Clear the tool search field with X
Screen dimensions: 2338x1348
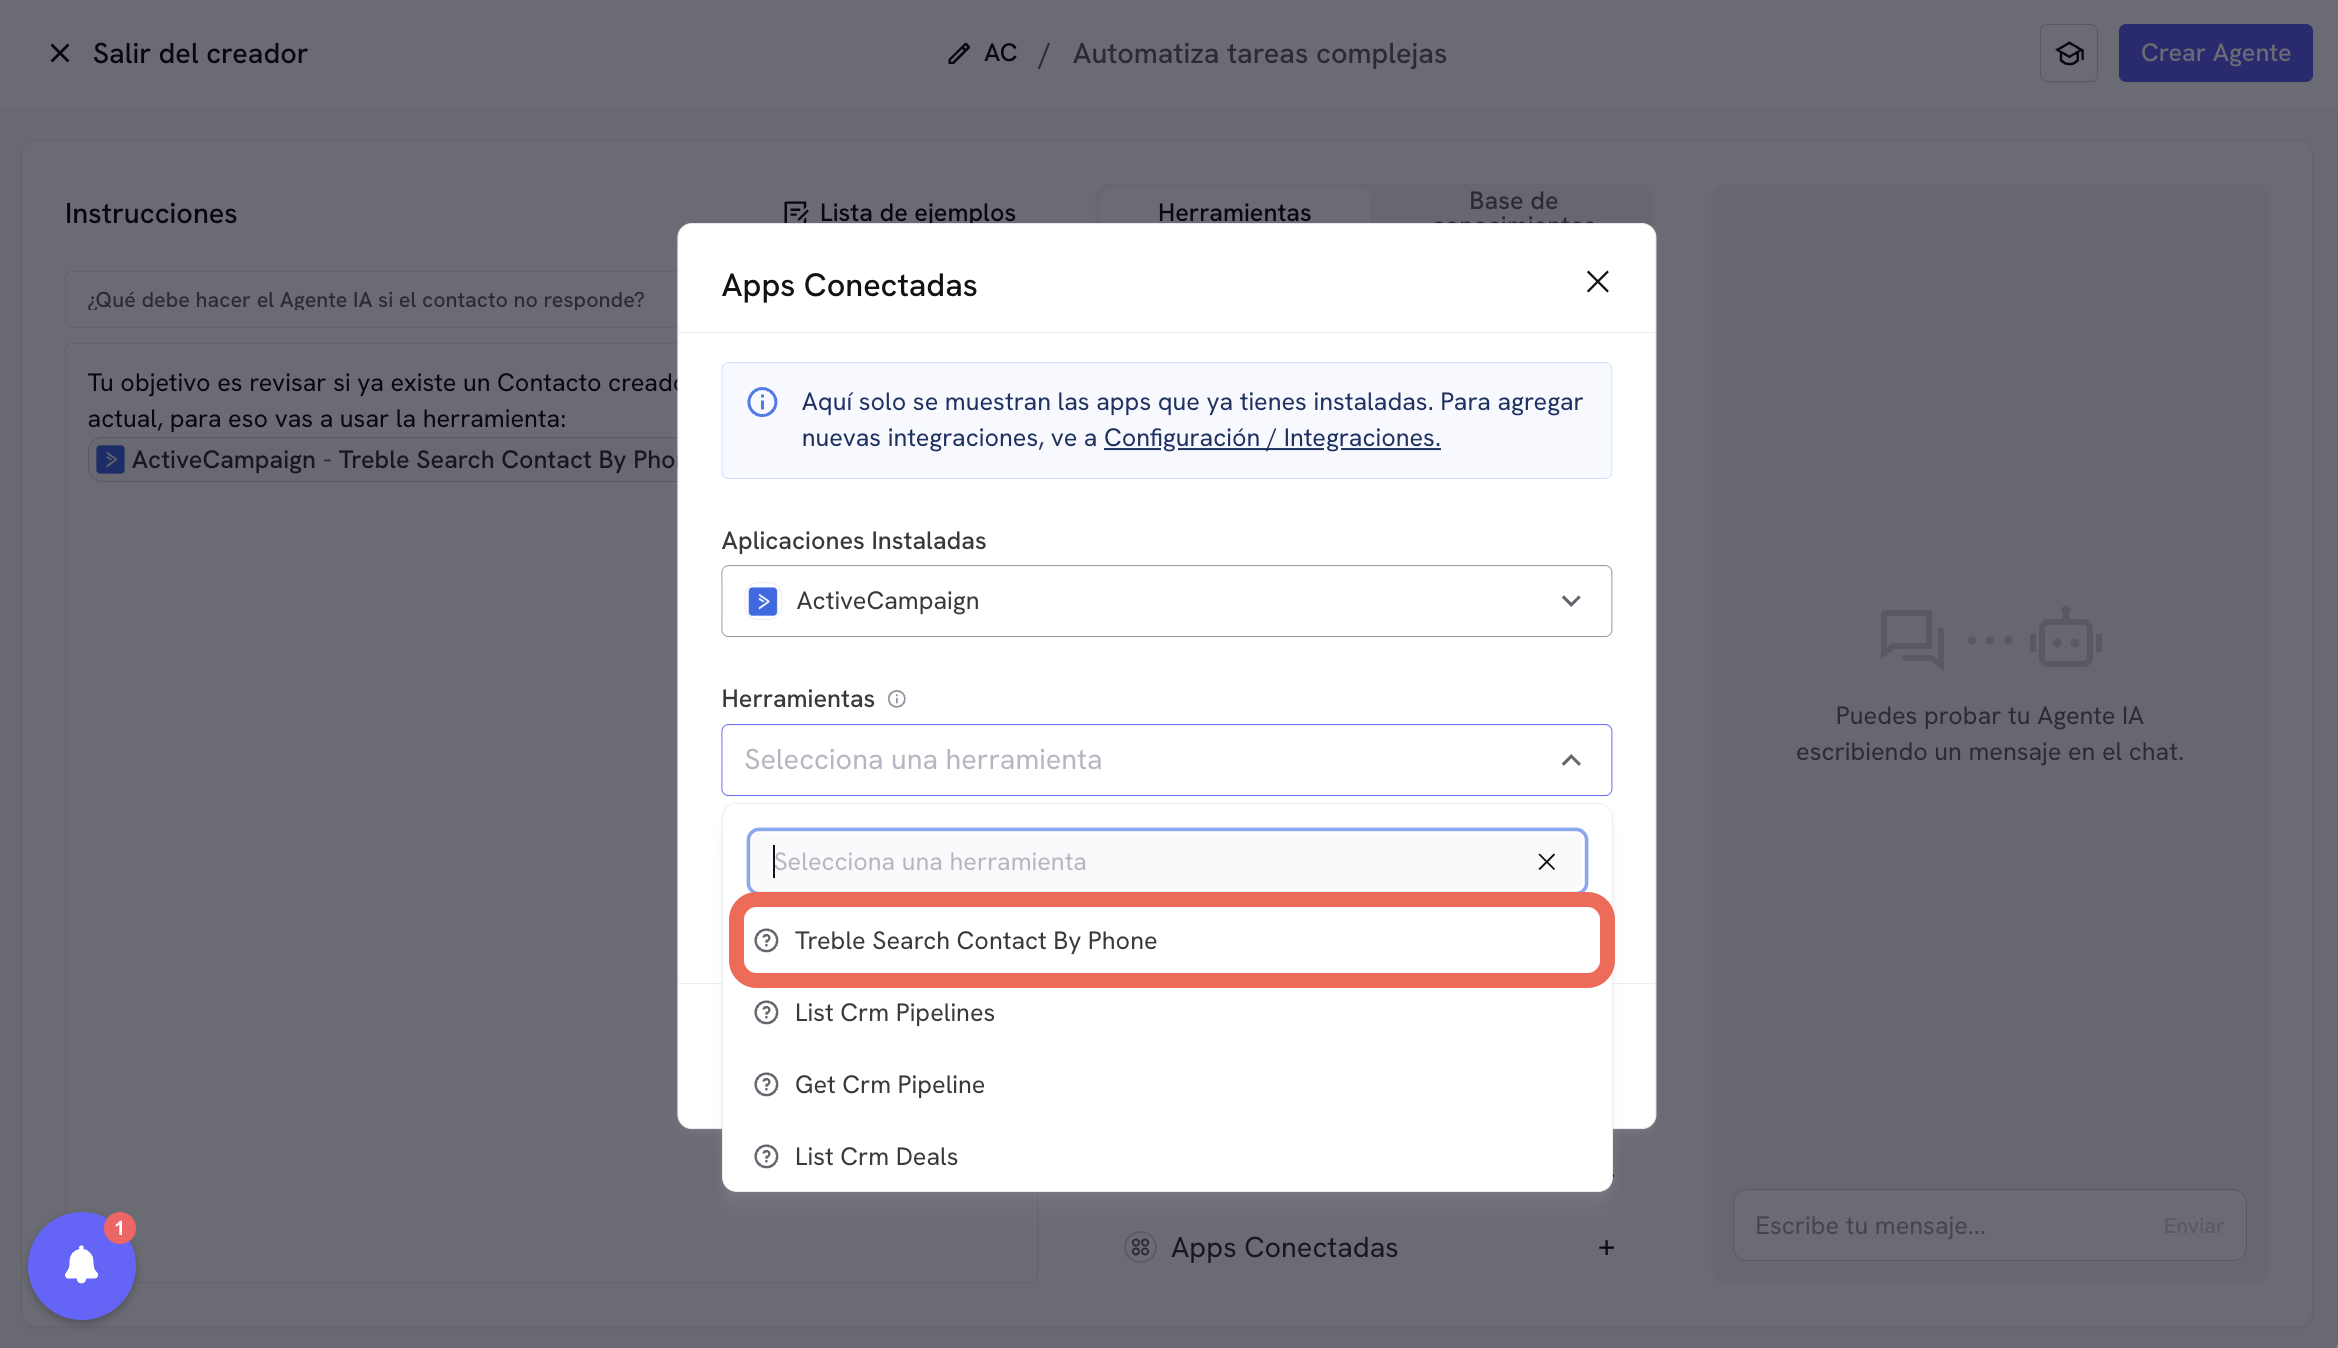click(1546, 861)
